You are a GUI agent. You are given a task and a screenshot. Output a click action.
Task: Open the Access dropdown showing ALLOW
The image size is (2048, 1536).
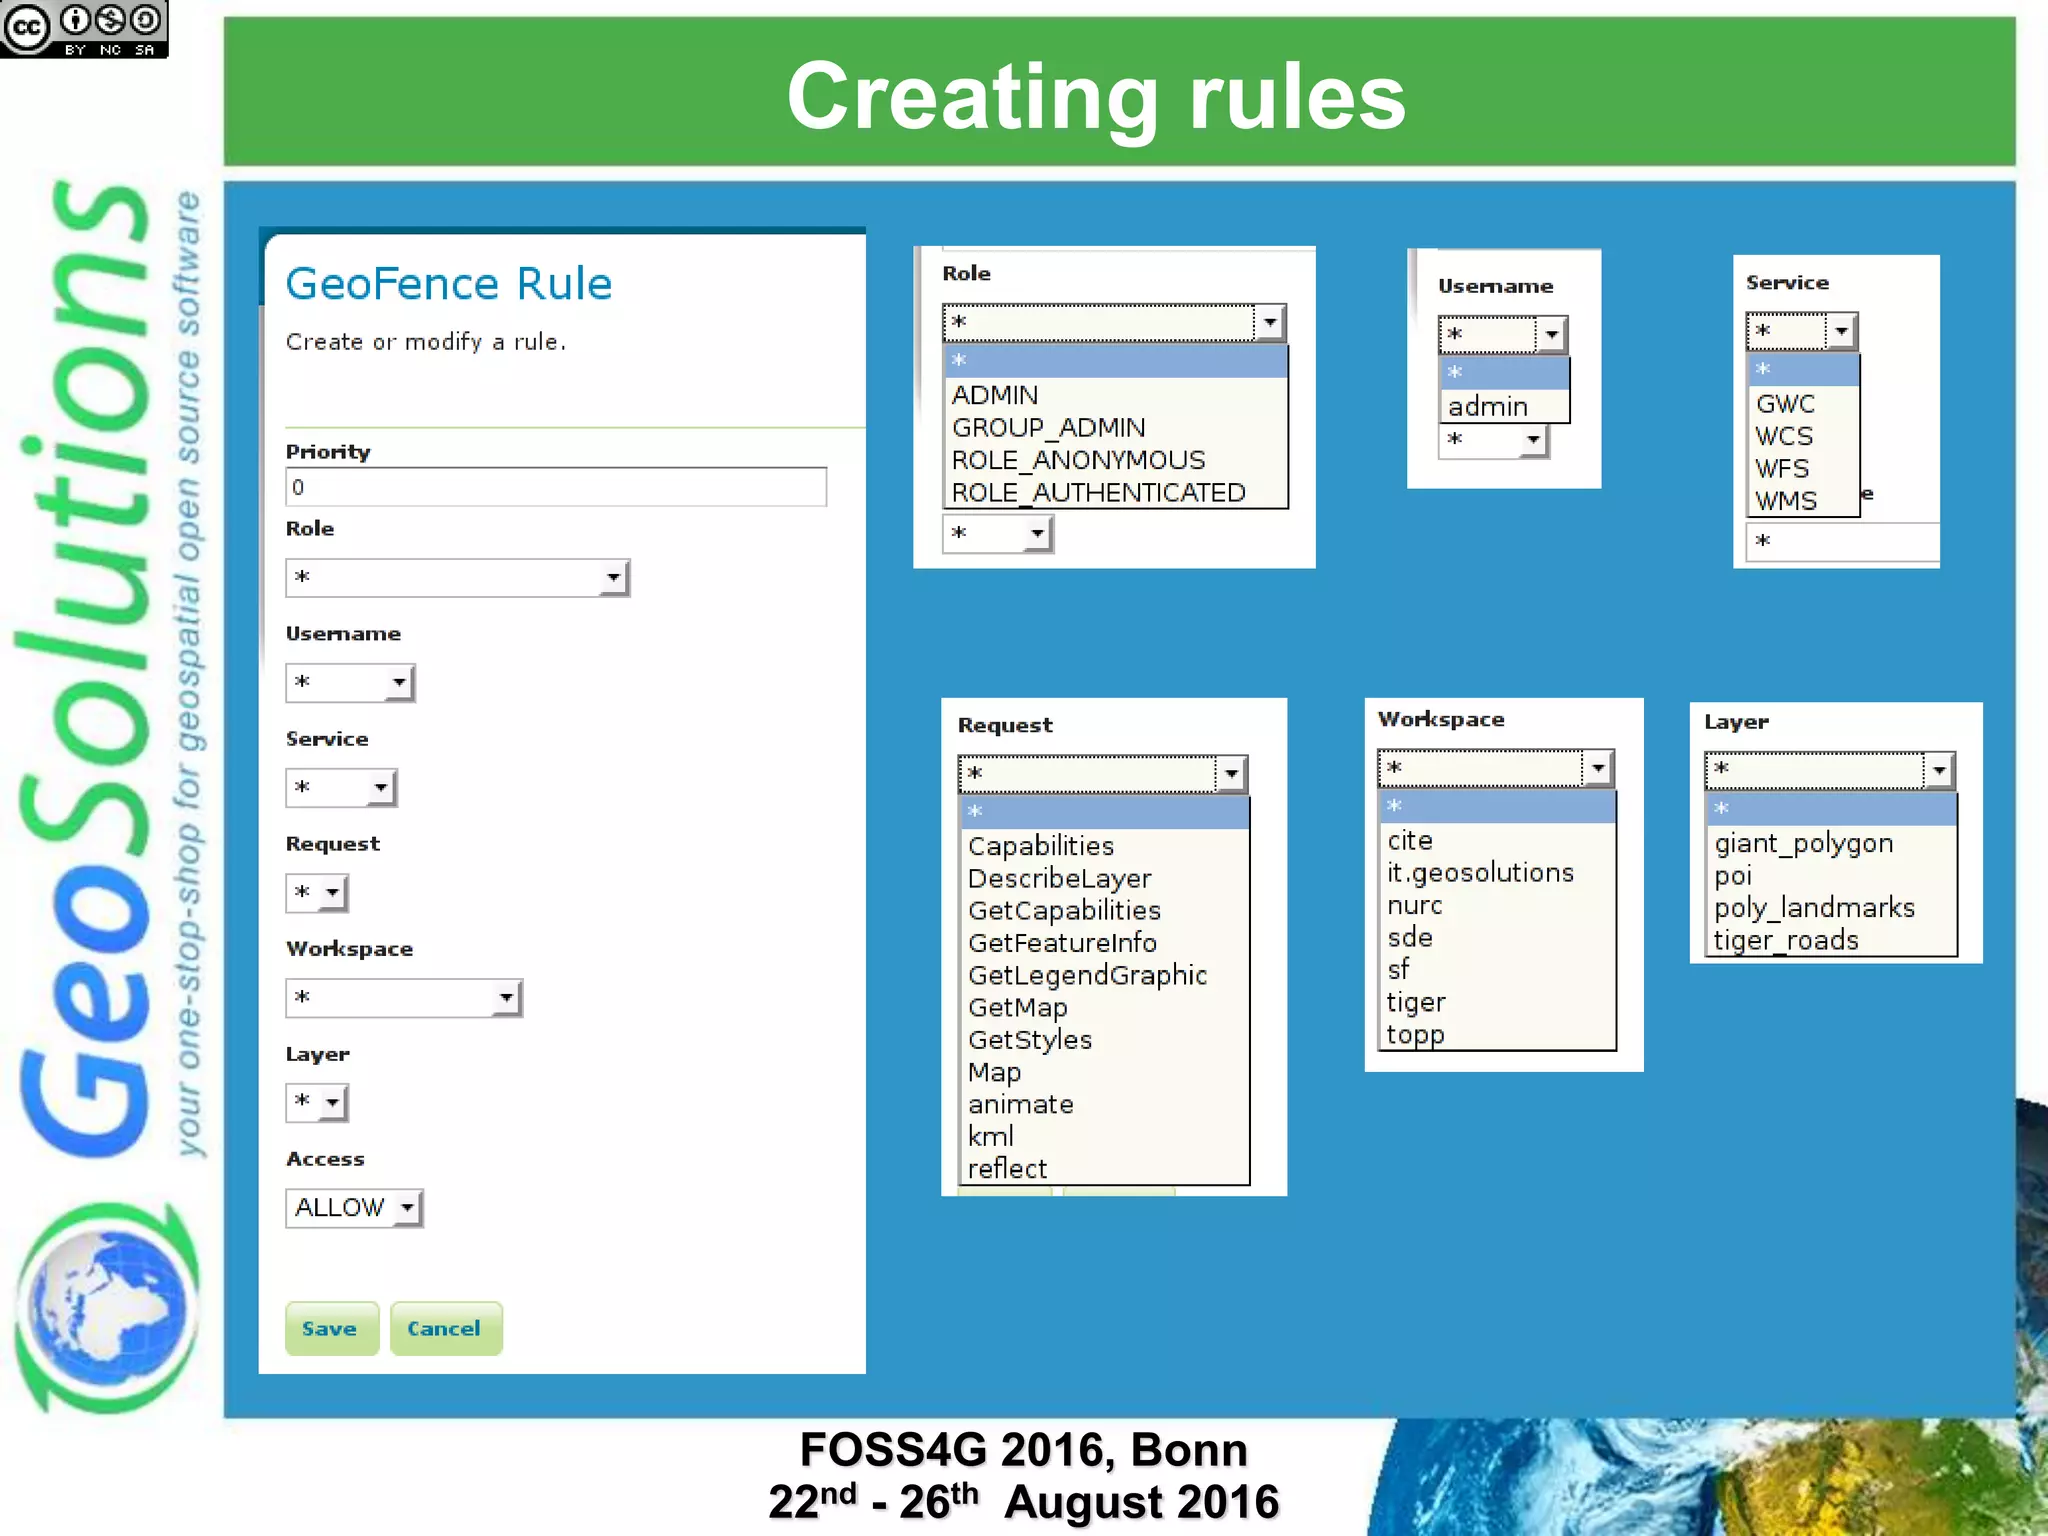coord(354,1208)
